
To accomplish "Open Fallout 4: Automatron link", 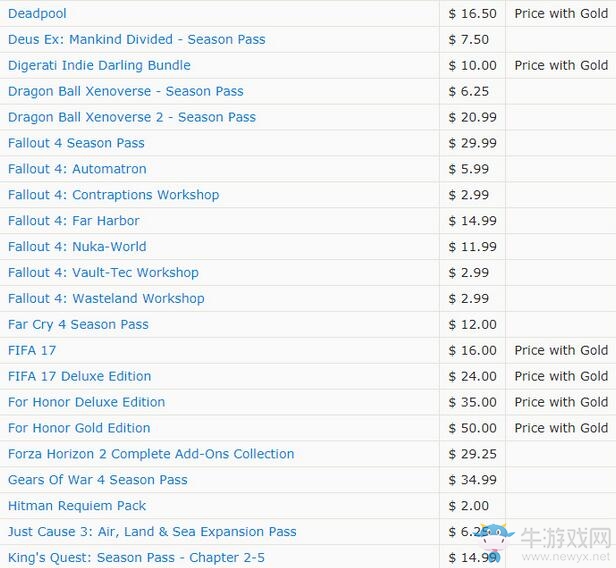I will [77, 169].
